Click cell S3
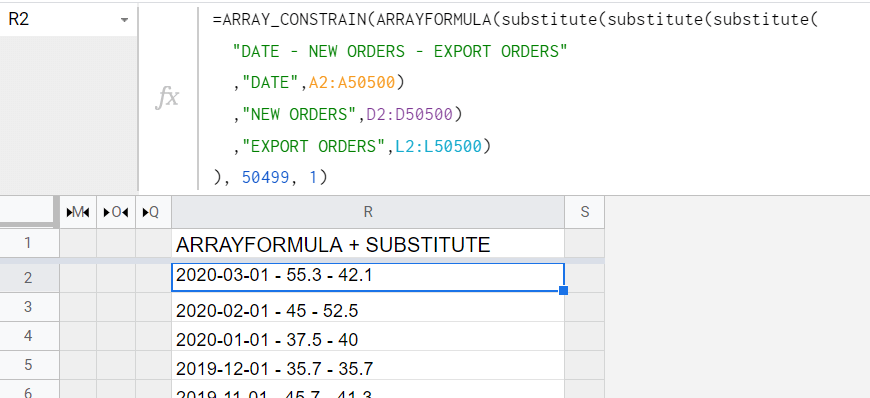The height and width of the screenshot is (398, 870). pos(584,308)
